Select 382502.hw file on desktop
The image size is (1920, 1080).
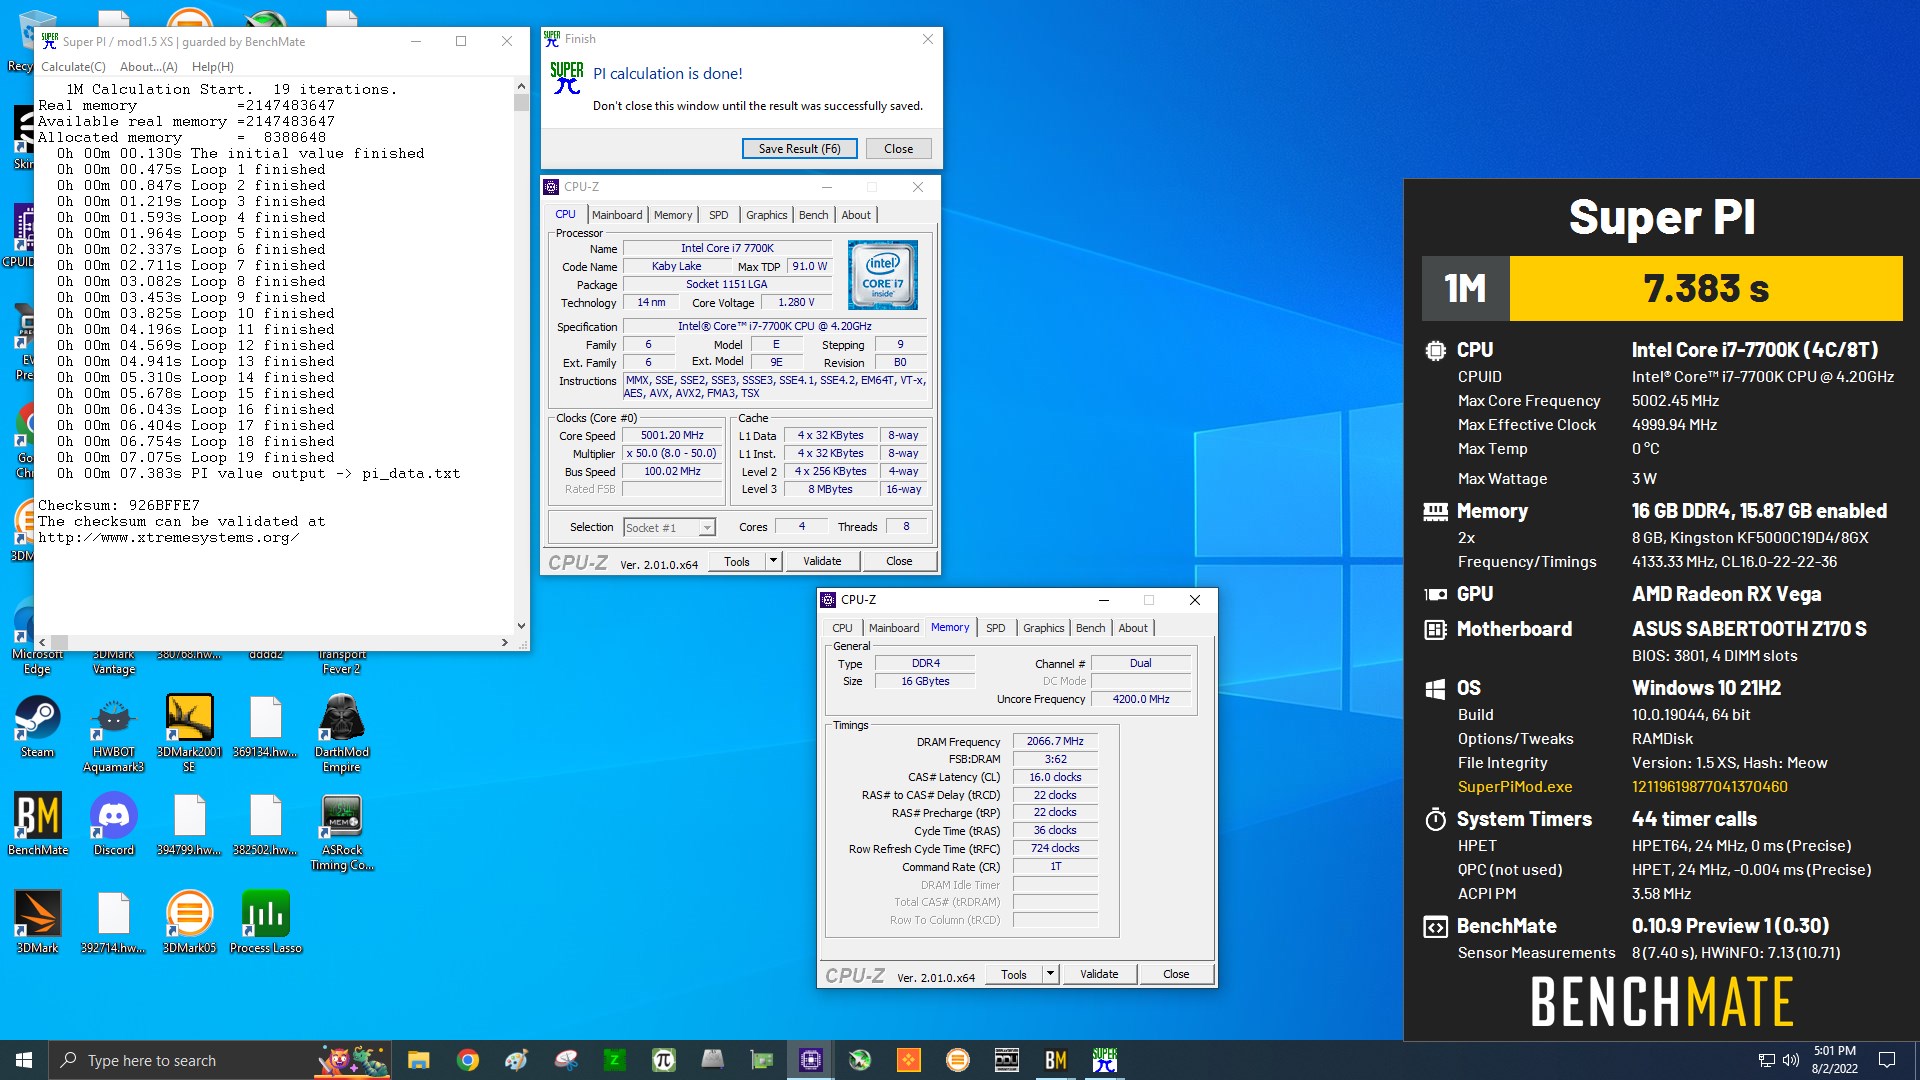tap(265, 824)
